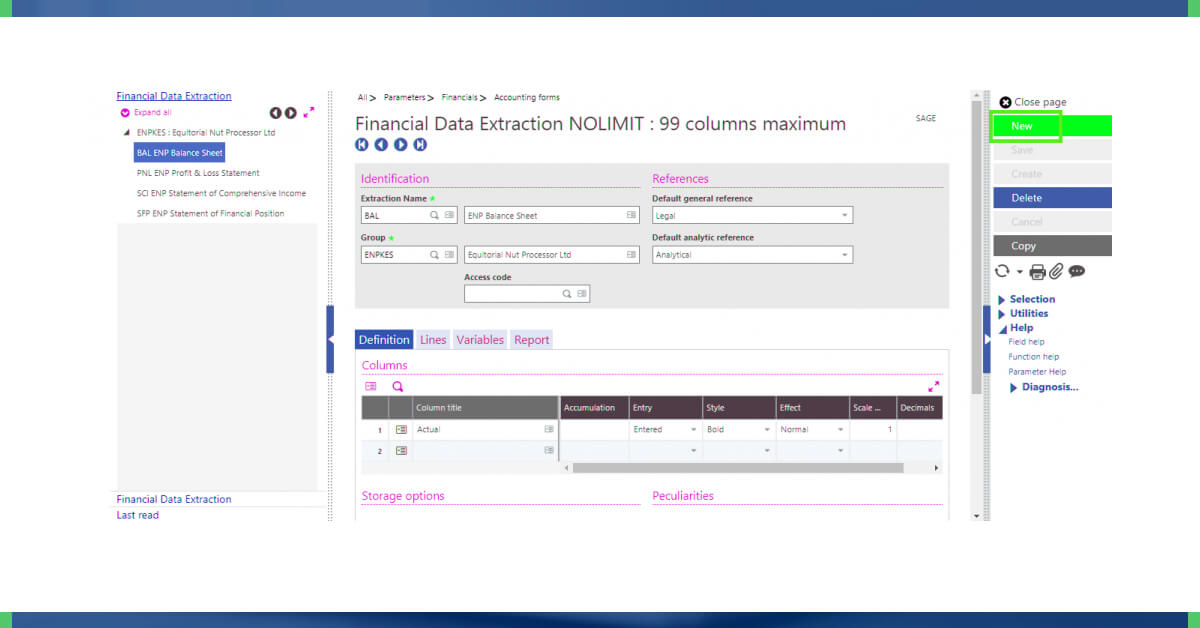Go to last record navigation arrow
The image size is (1200, 628).
point(420,145)
